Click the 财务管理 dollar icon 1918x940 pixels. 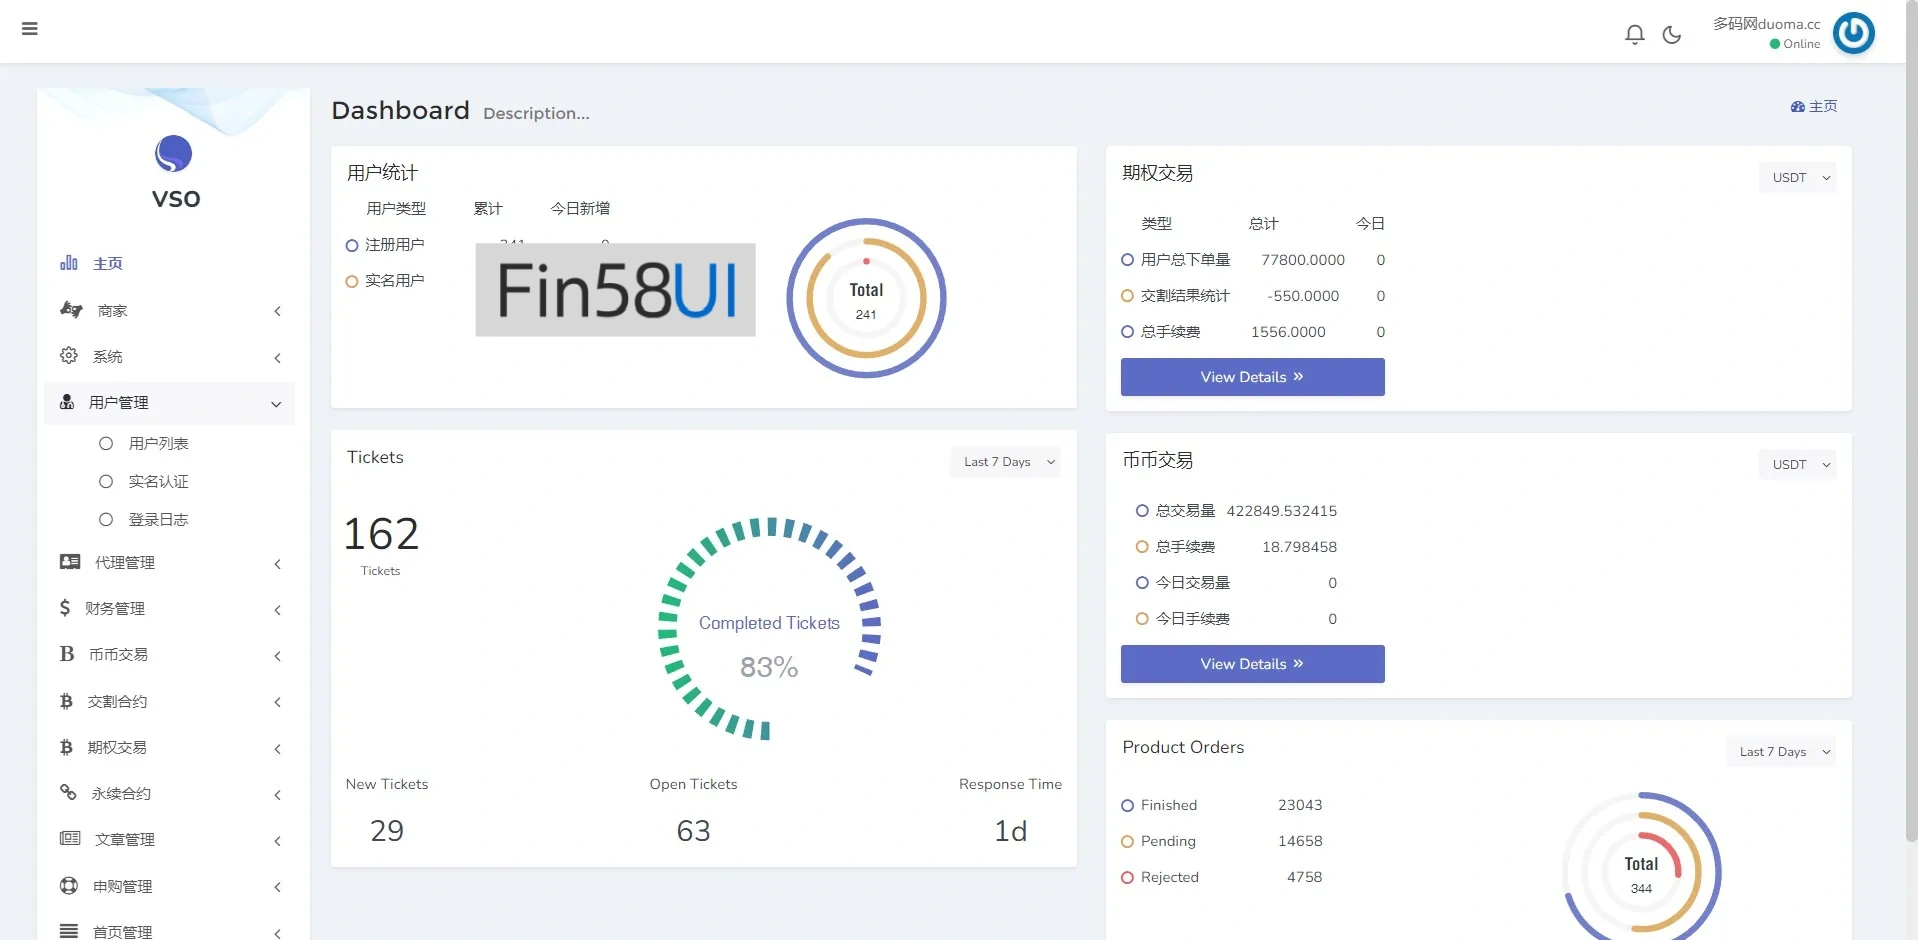65,608
